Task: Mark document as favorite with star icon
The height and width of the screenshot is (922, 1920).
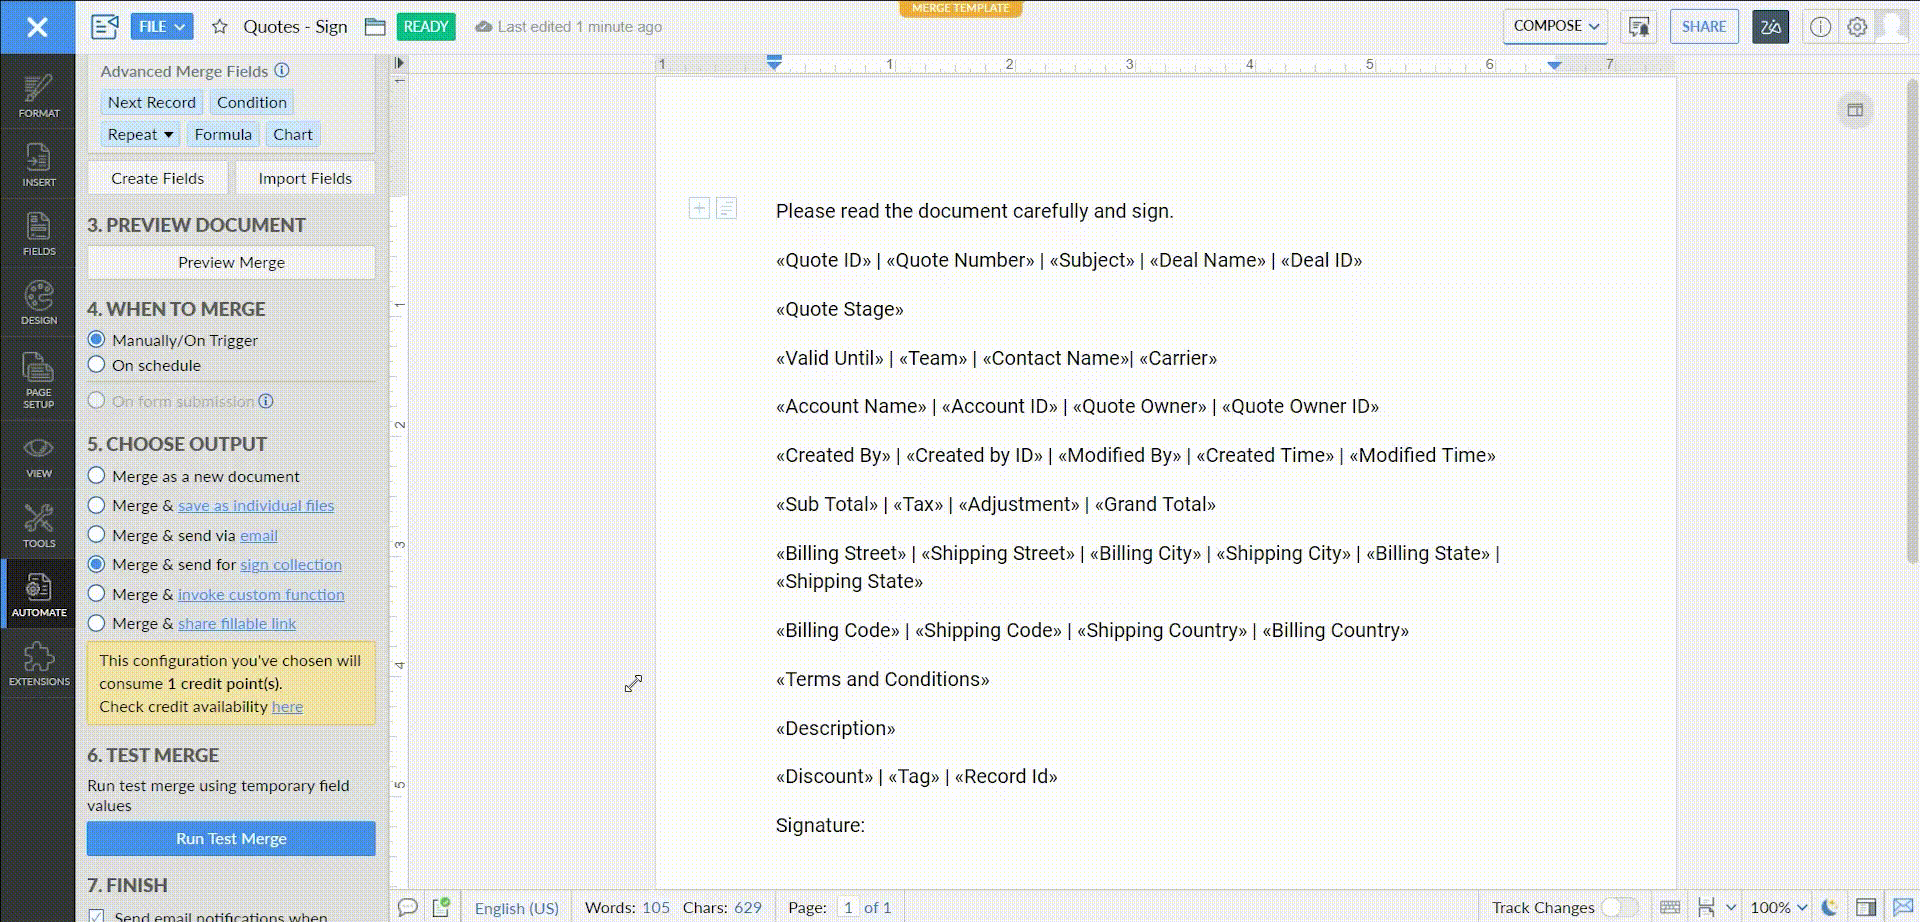Action: pyautogui.click(x=220, y=27)
